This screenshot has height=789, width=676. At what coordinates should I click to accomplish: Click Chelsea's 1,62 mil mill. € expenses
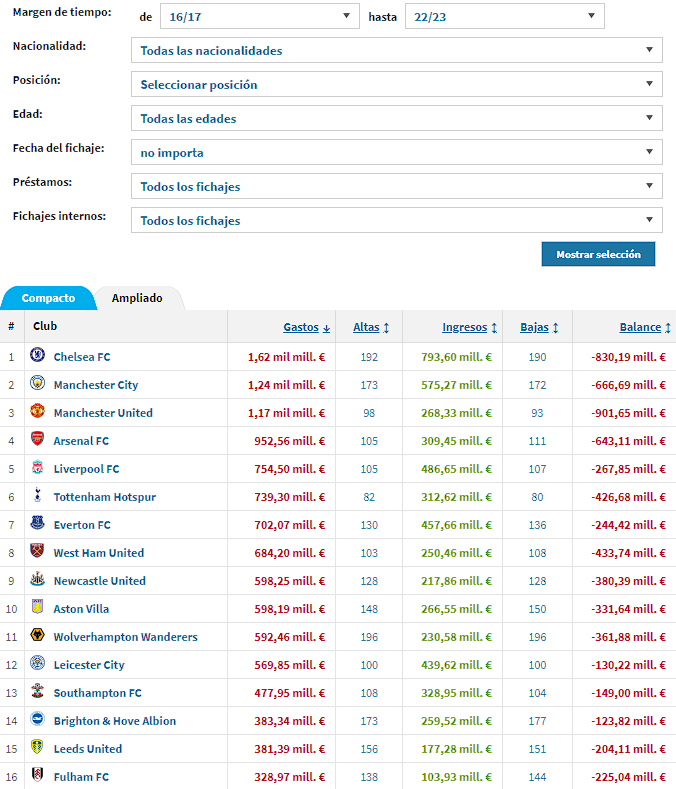click(286, 357)
